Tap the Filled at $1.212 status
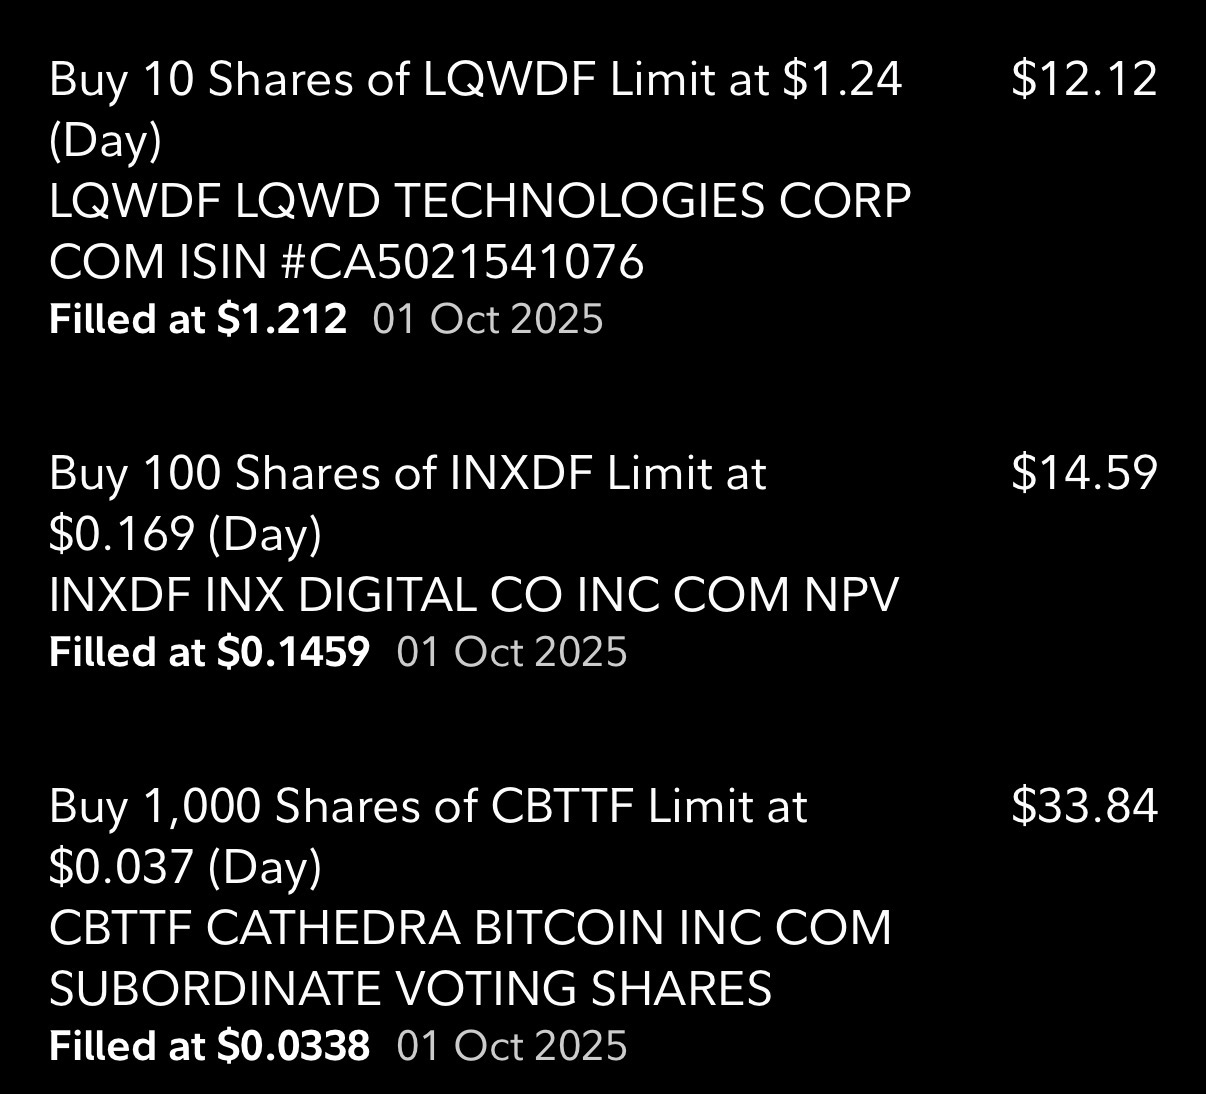The image size is (1206, 1094). [198, 319]
